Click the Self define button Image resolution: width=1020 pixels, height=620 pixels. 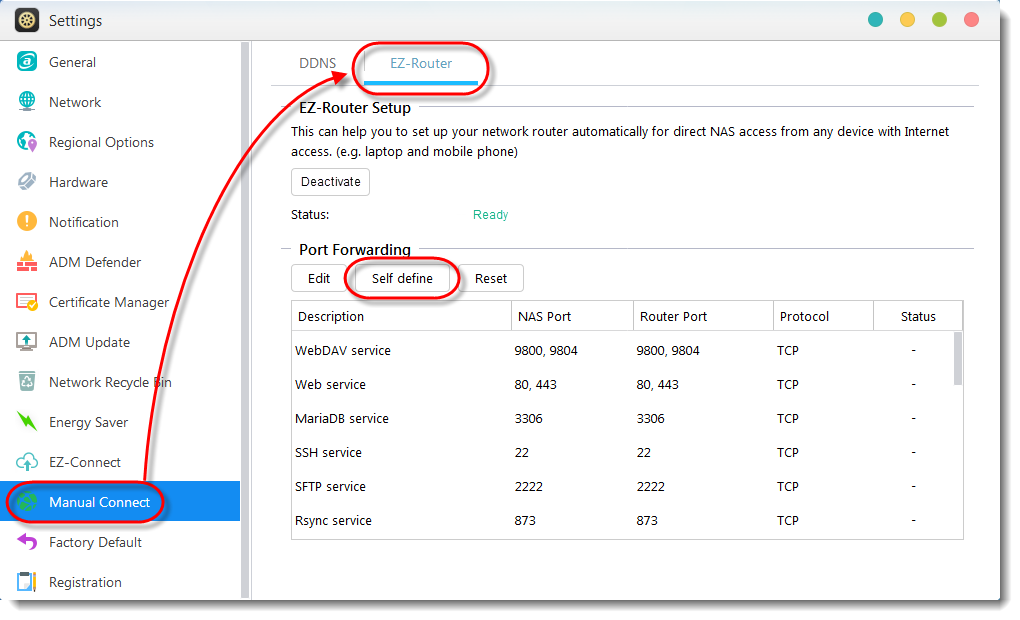pos(400,278)
